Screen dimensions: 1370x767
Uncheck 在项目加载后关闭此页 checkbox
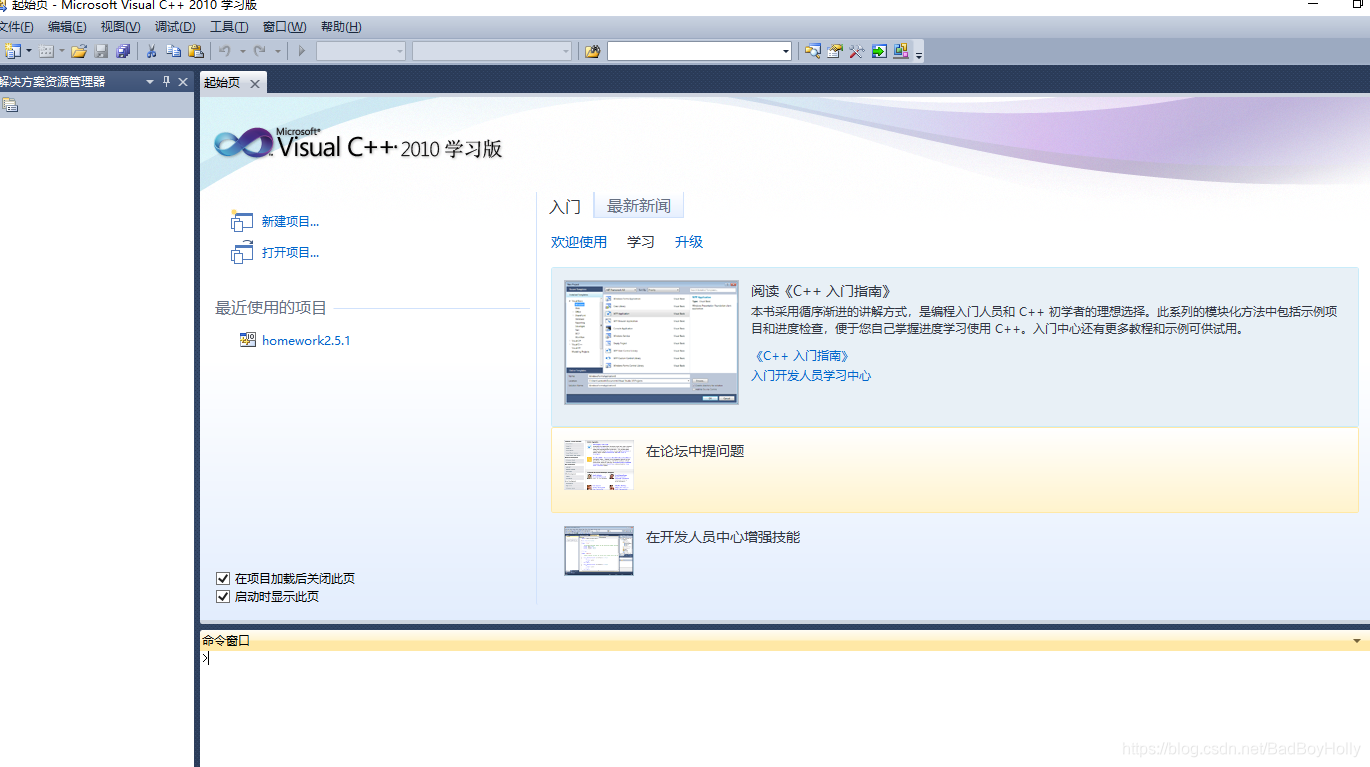223,578
